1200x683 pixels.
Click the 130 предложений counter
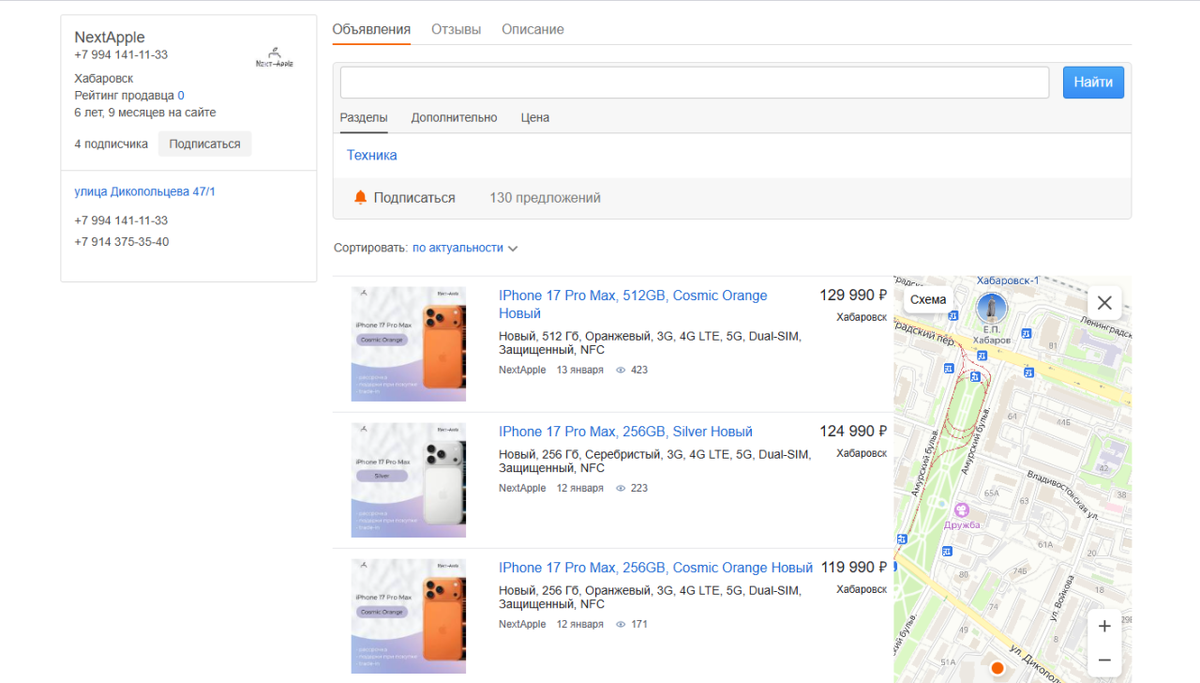[545, 198]
